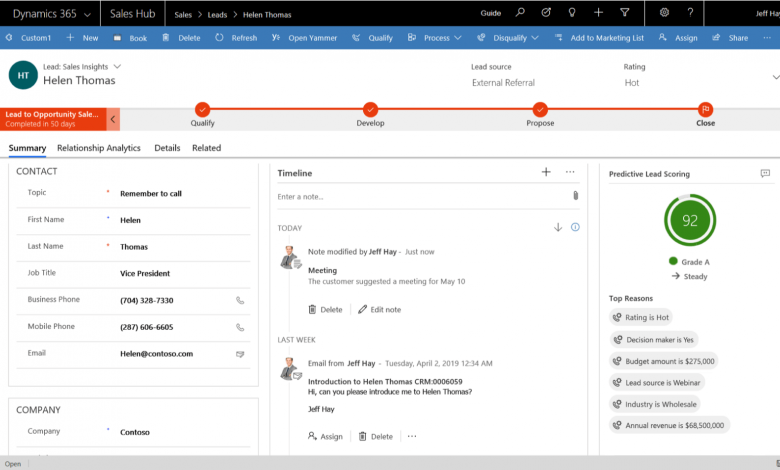Delete the Meeting note

pos(325,309)
